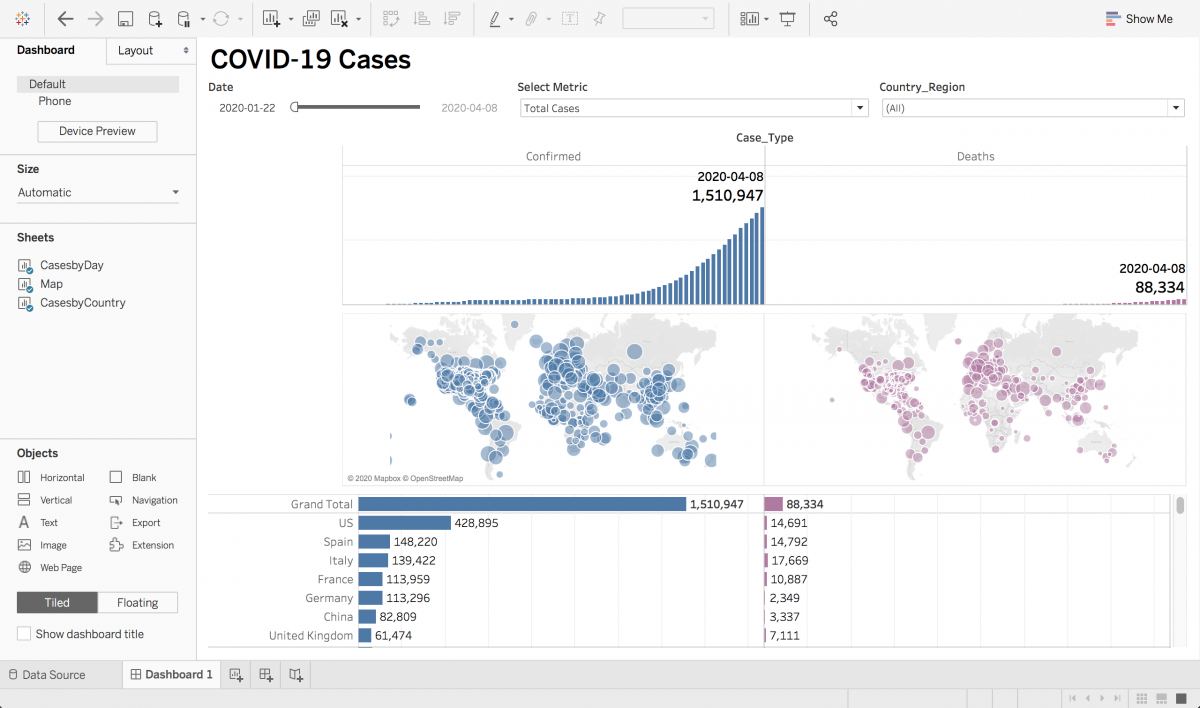The height and width of the screenshot is (708, 1200).
Task: Switch to the Layout tab
Action: 150,50
